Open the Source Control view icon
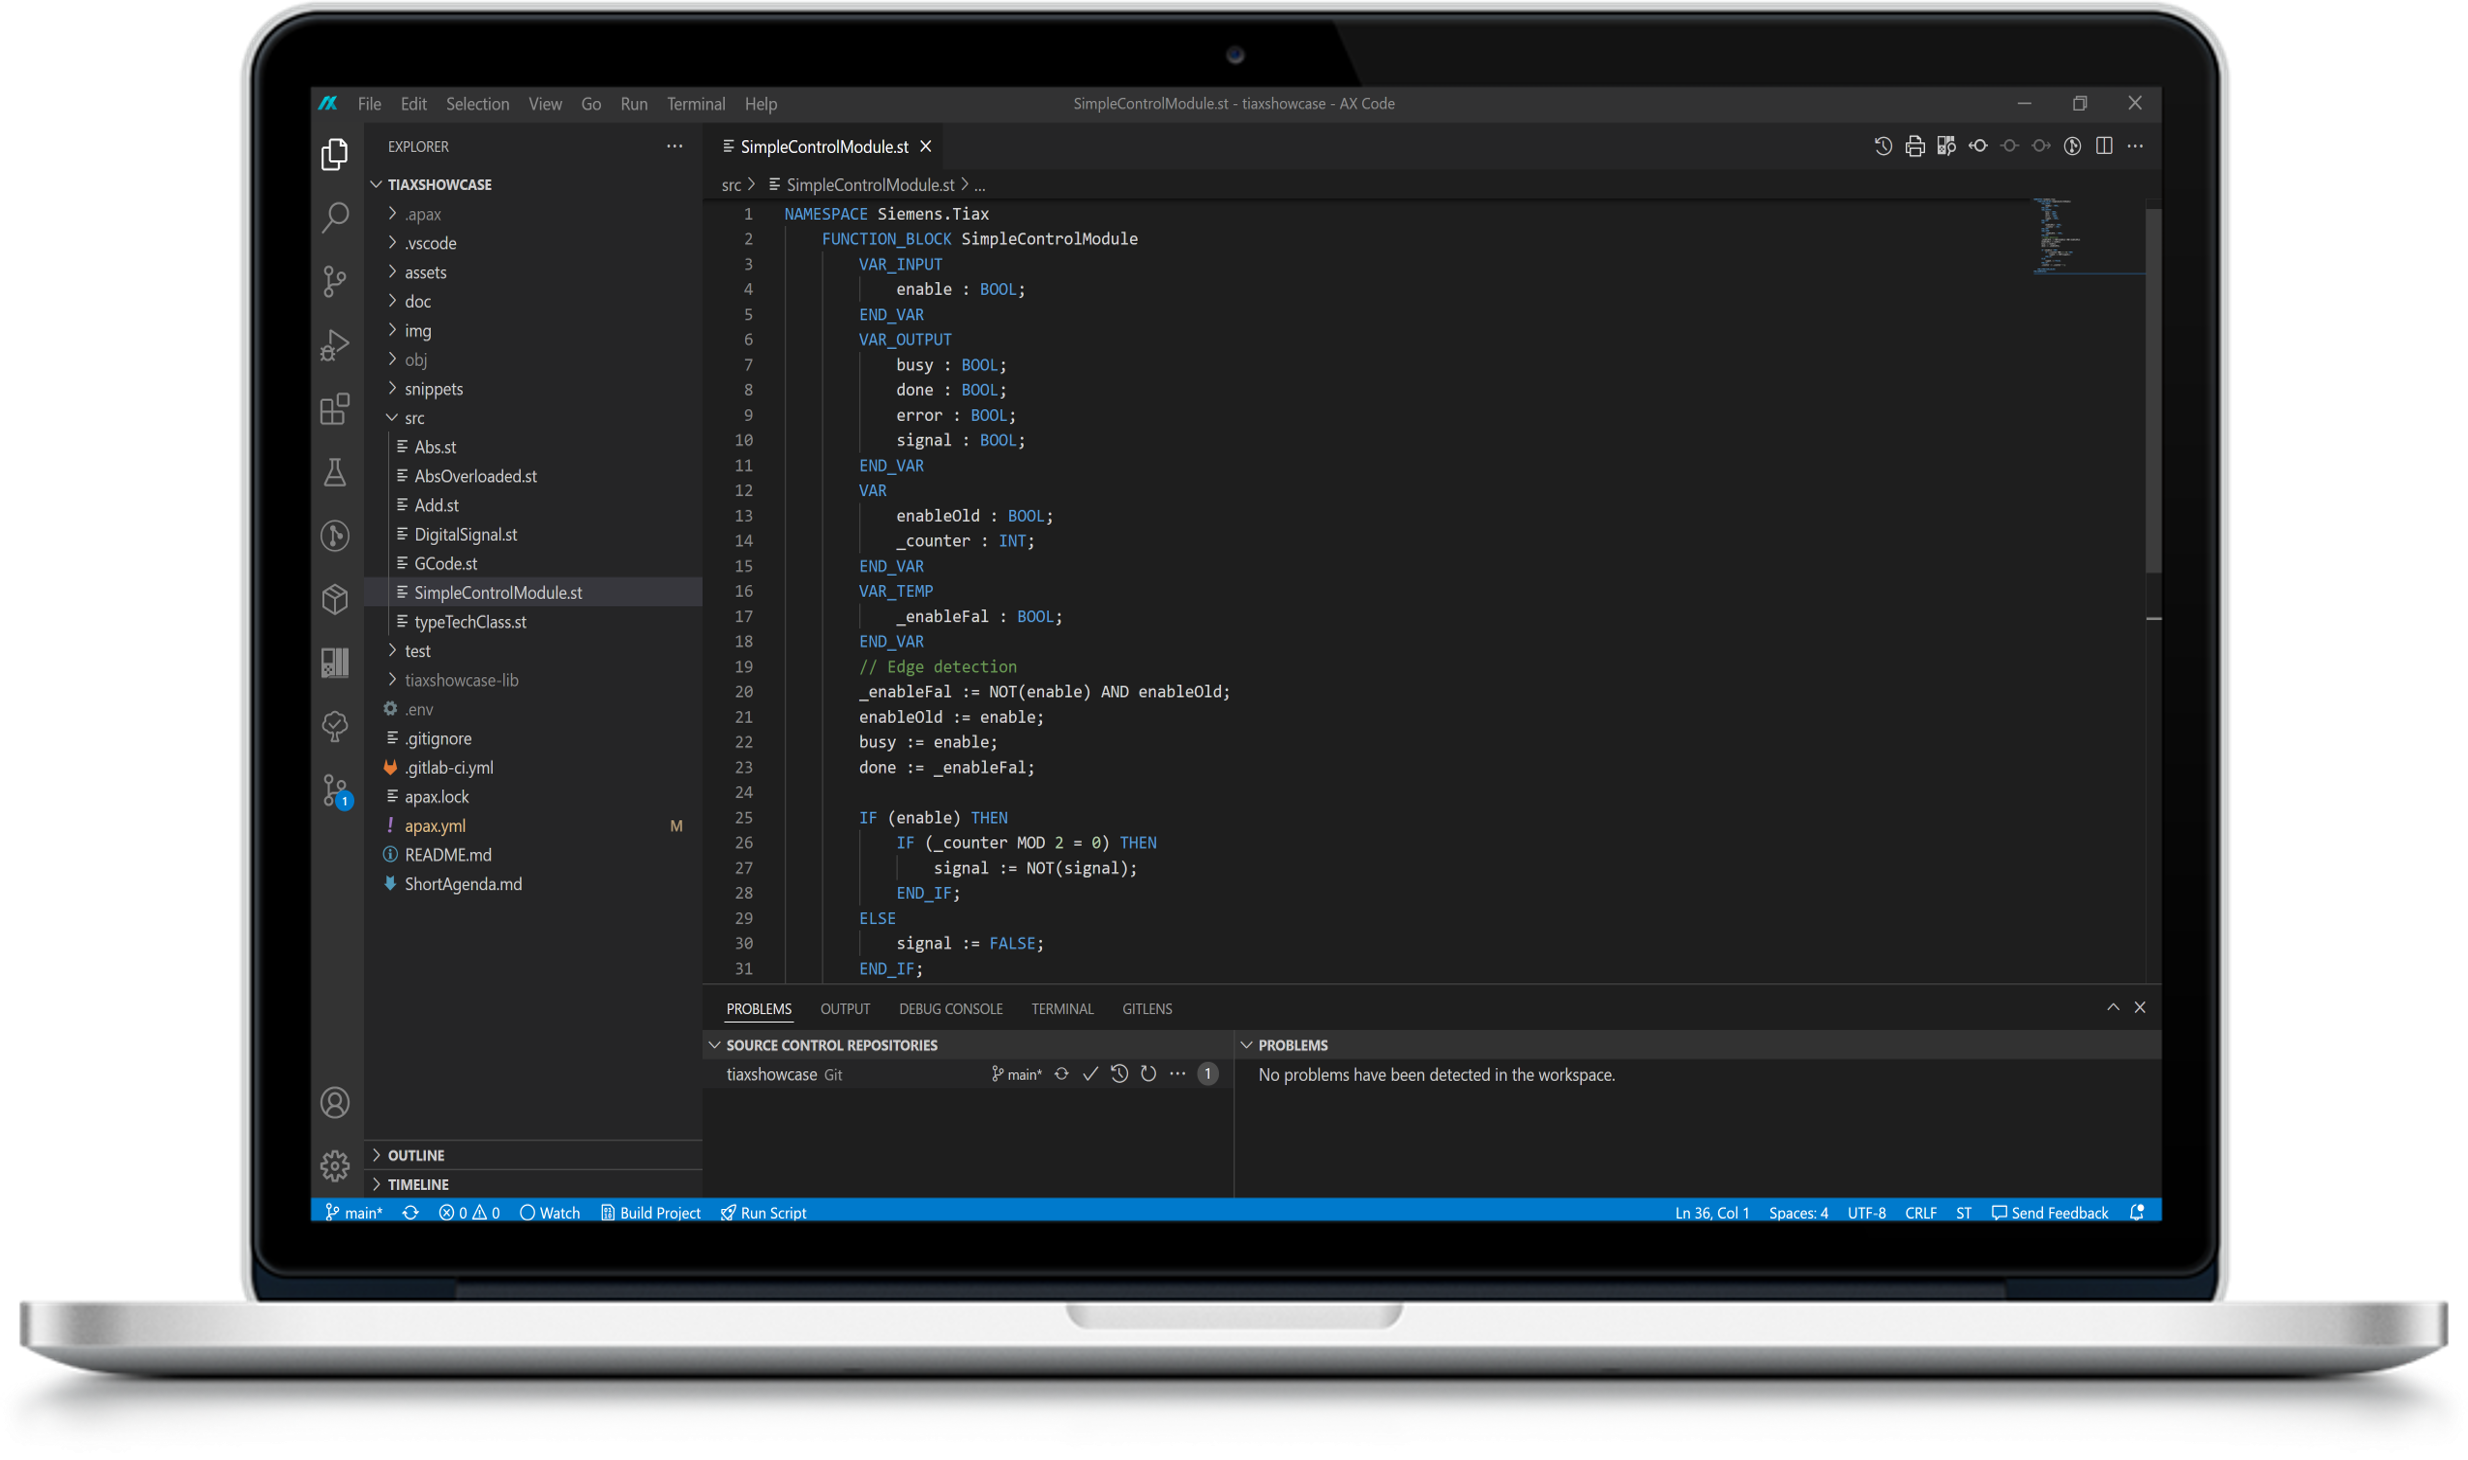Viewport: 2468px width, 1460px height. tap(336, 280)
